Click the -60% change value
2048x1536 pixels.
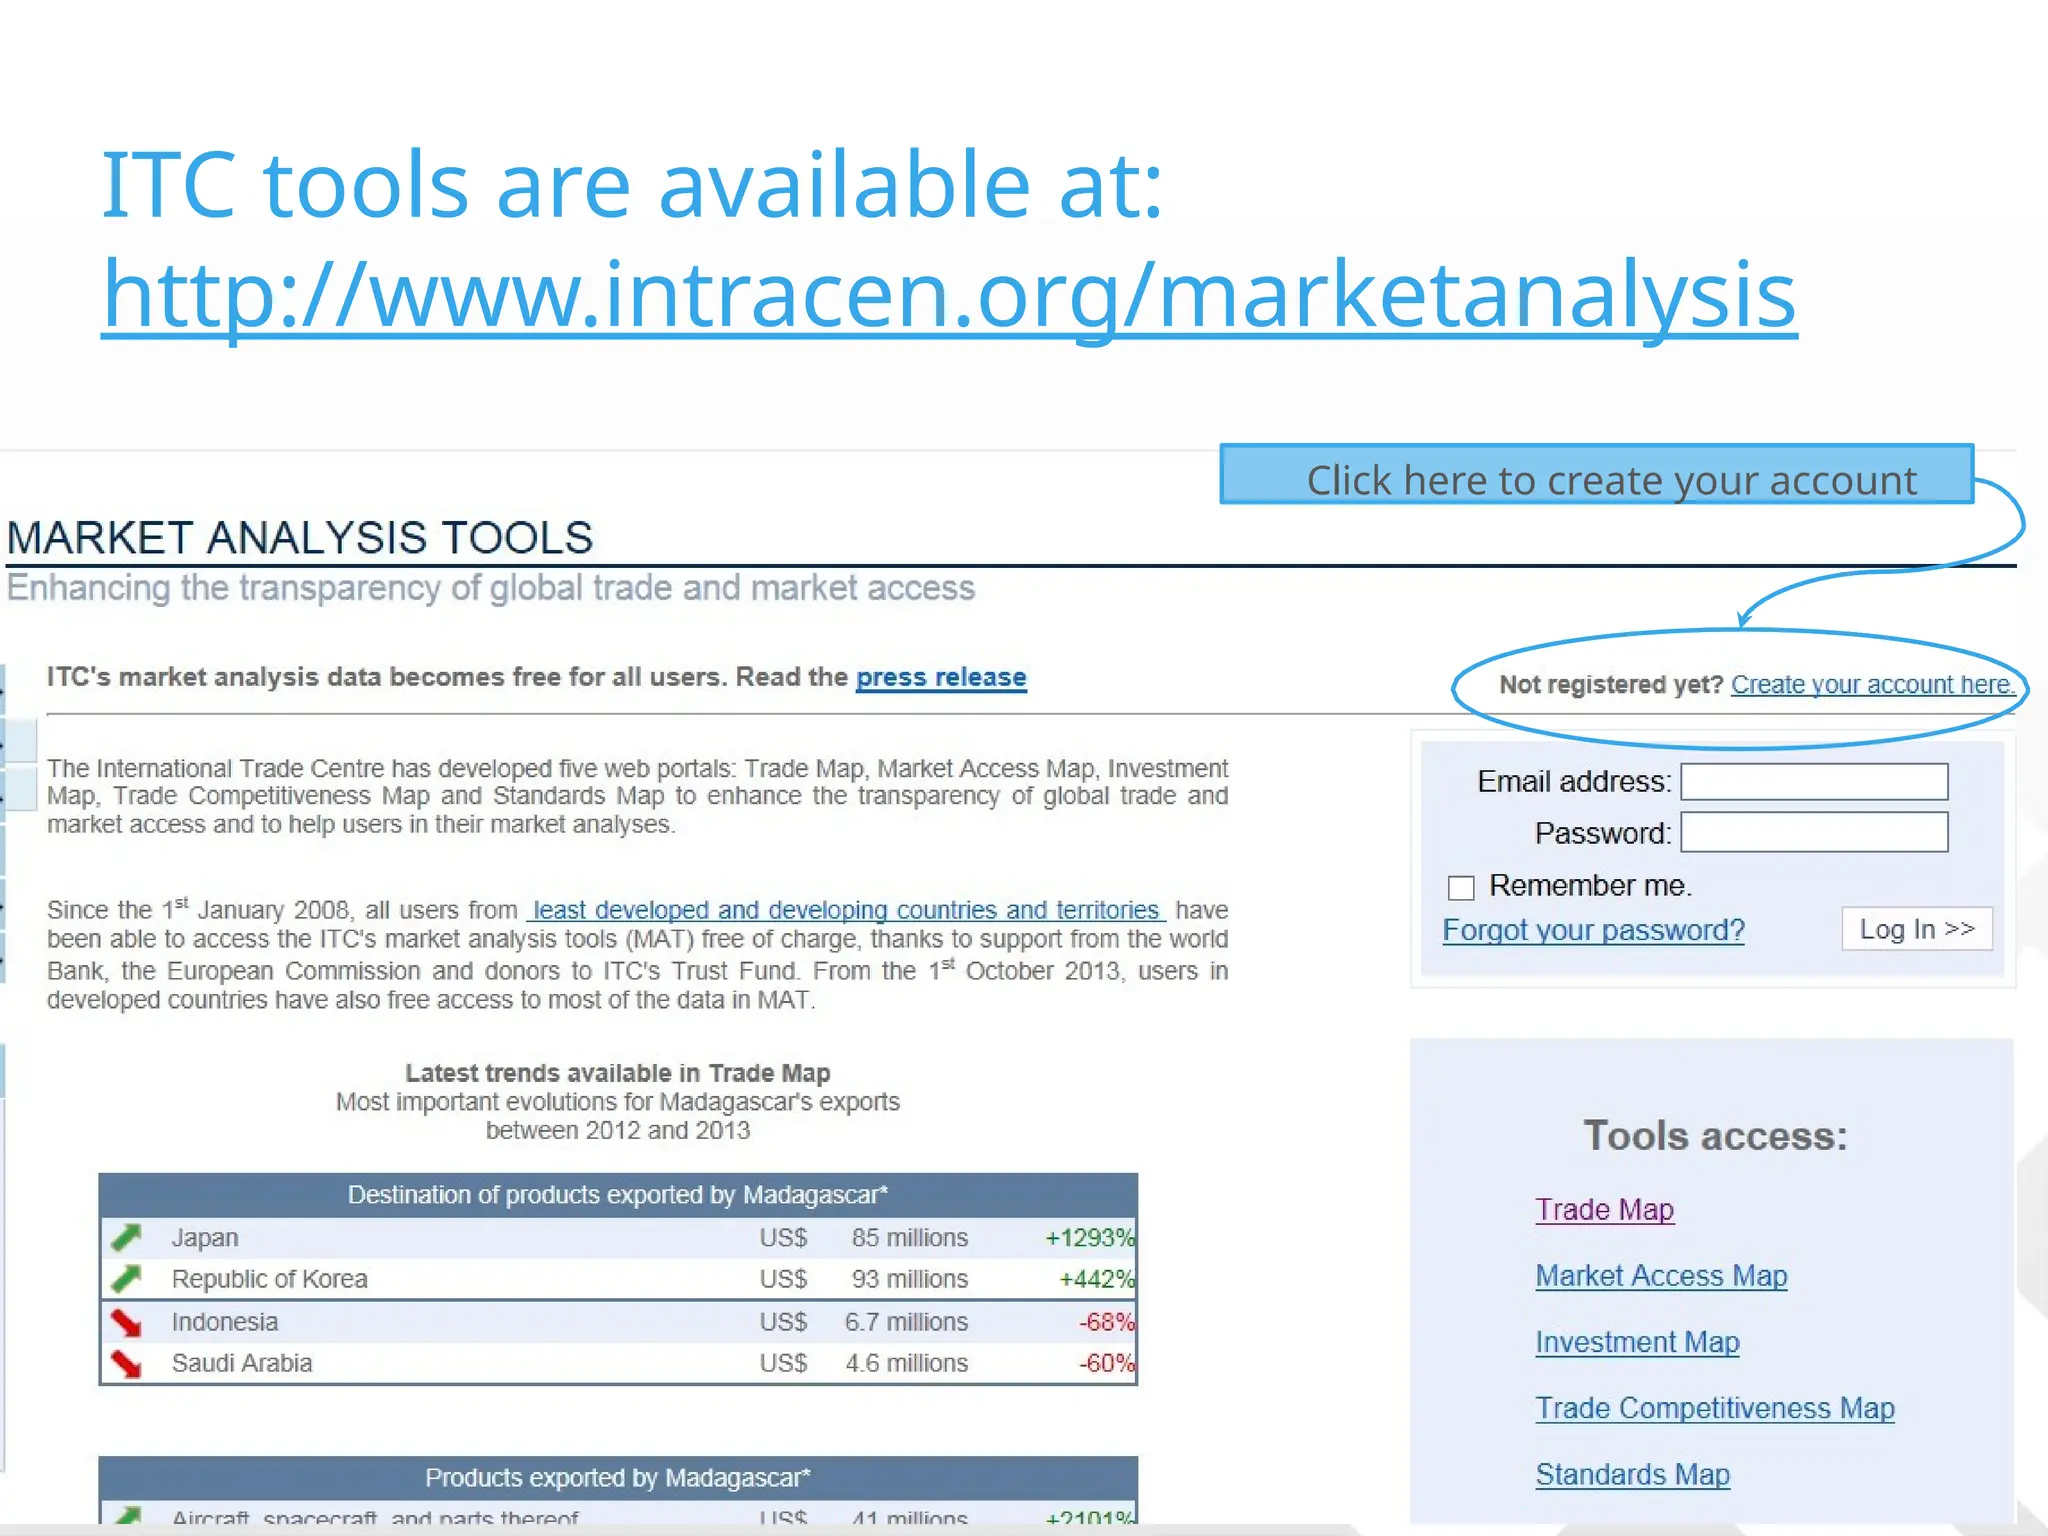point(1107,1363)
